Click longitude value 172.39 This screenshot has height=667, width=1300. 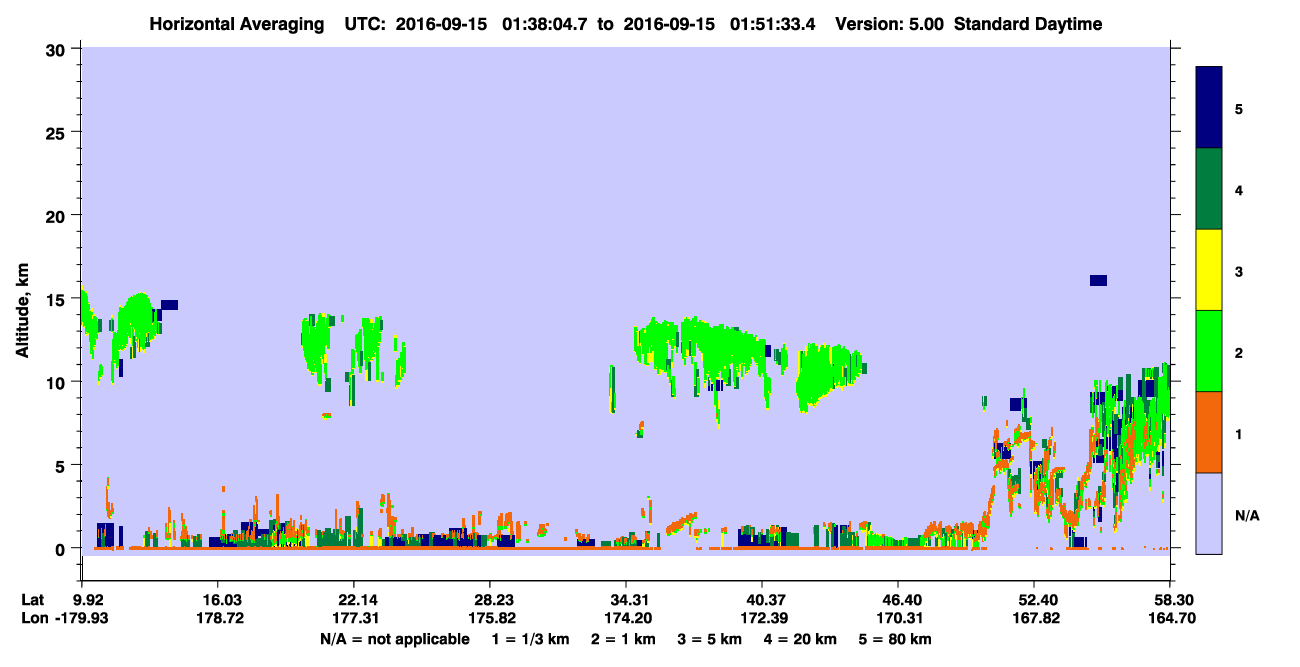[x=762, y=618]
